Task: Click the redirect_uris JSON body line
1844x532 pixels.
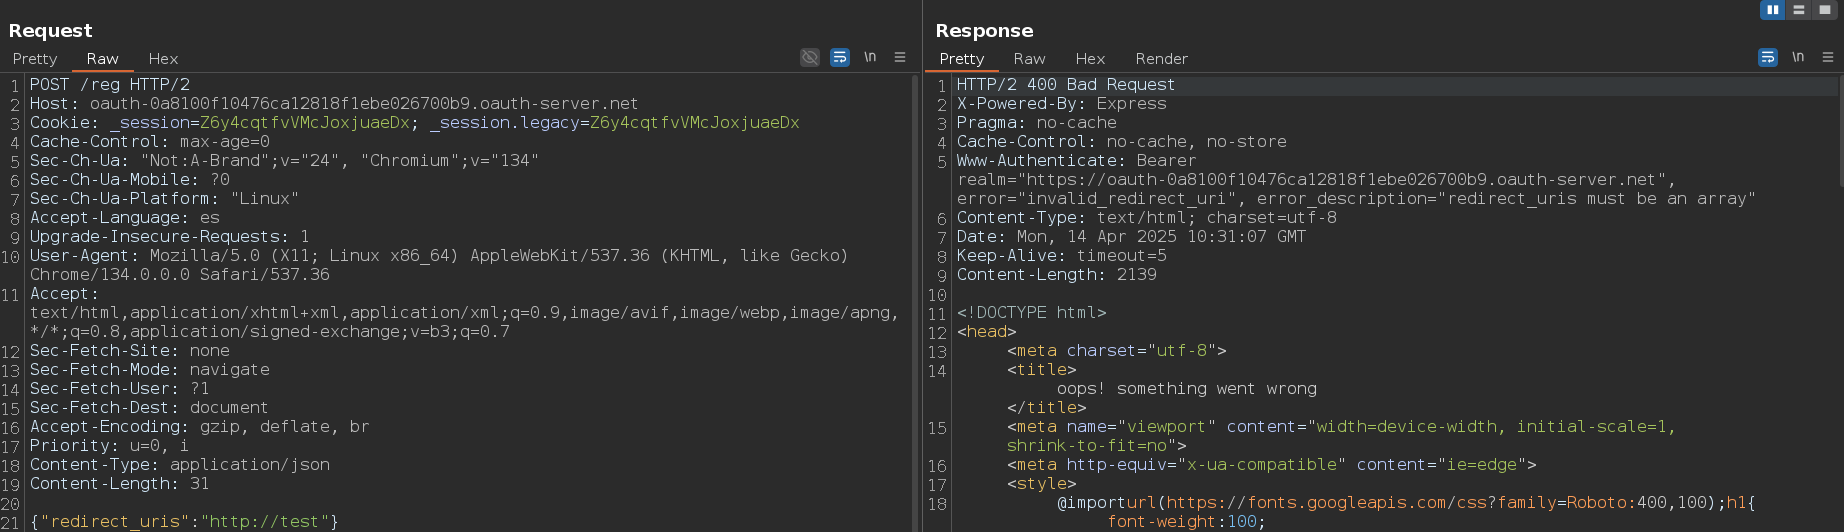Action: pyautogui.click(x=184, y=521)
